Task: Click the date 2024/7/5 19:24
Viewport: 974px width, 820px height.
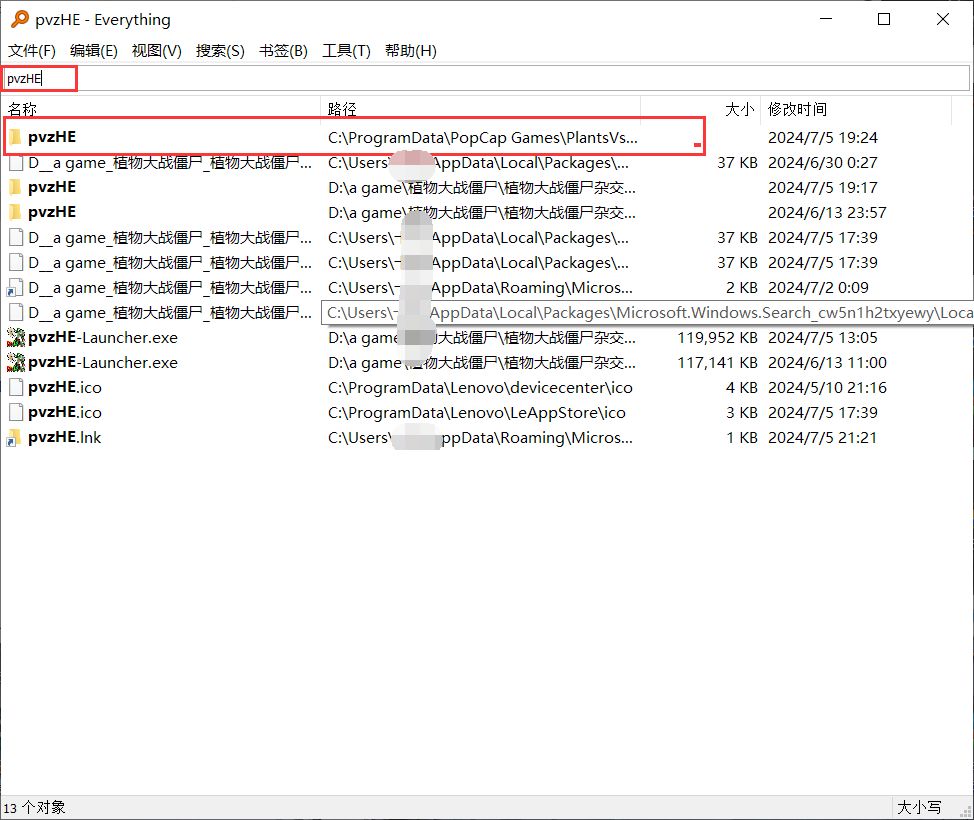Action: pyautogui.click(x=823, y=137)
